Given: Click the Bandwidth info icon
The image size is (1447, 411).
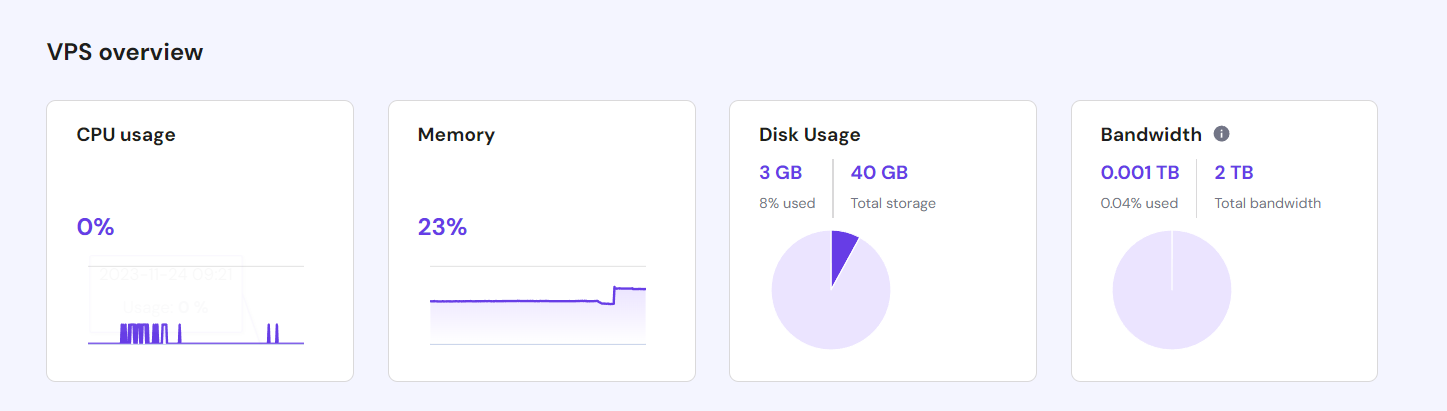Looking at the screenshot, I should (x=1221, y=134).
